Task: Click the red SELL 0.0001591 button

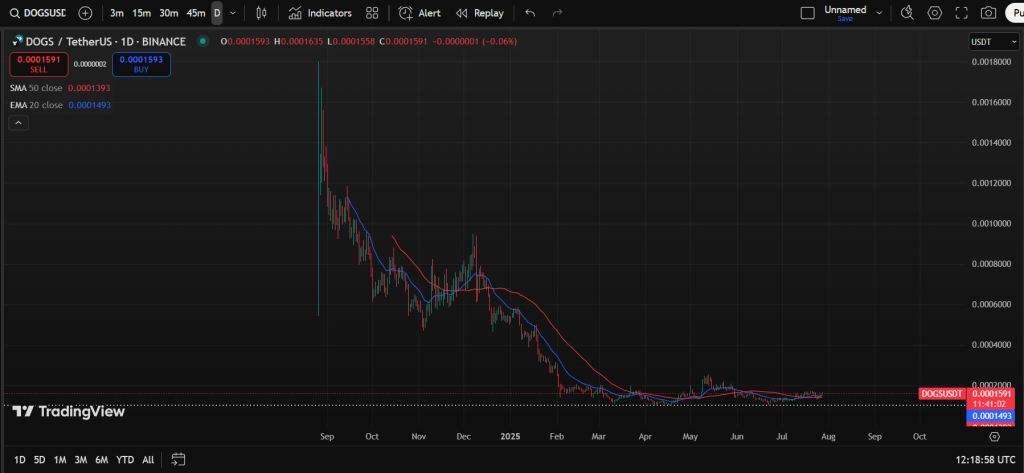Action: click(x=39, y=64)
